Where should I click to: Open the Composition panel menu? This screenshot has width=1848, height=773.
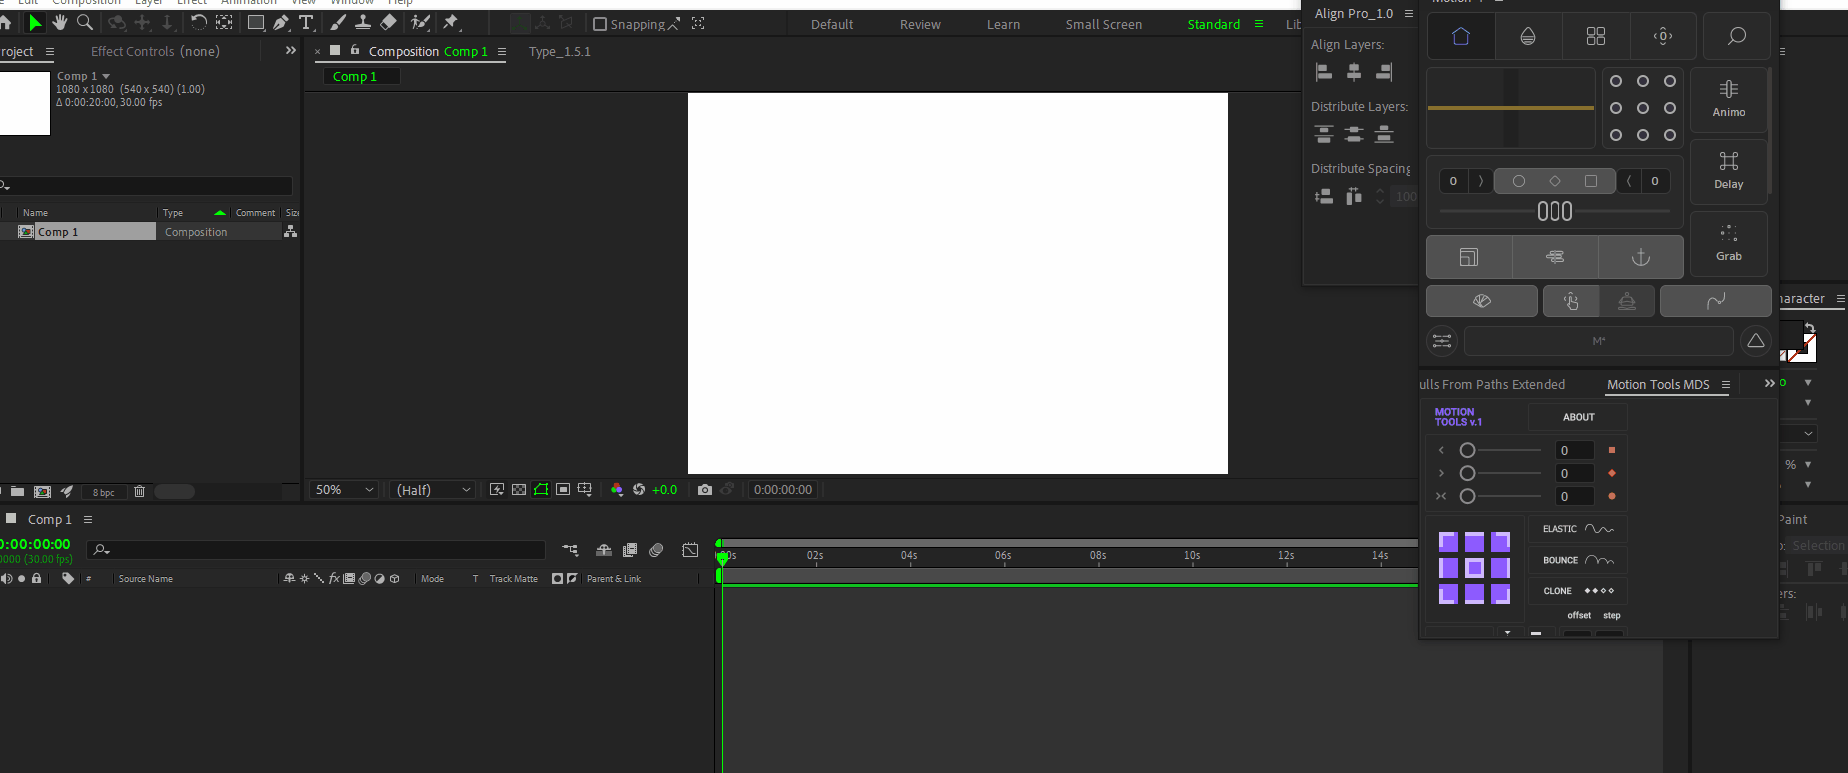(x=502, y=51)
